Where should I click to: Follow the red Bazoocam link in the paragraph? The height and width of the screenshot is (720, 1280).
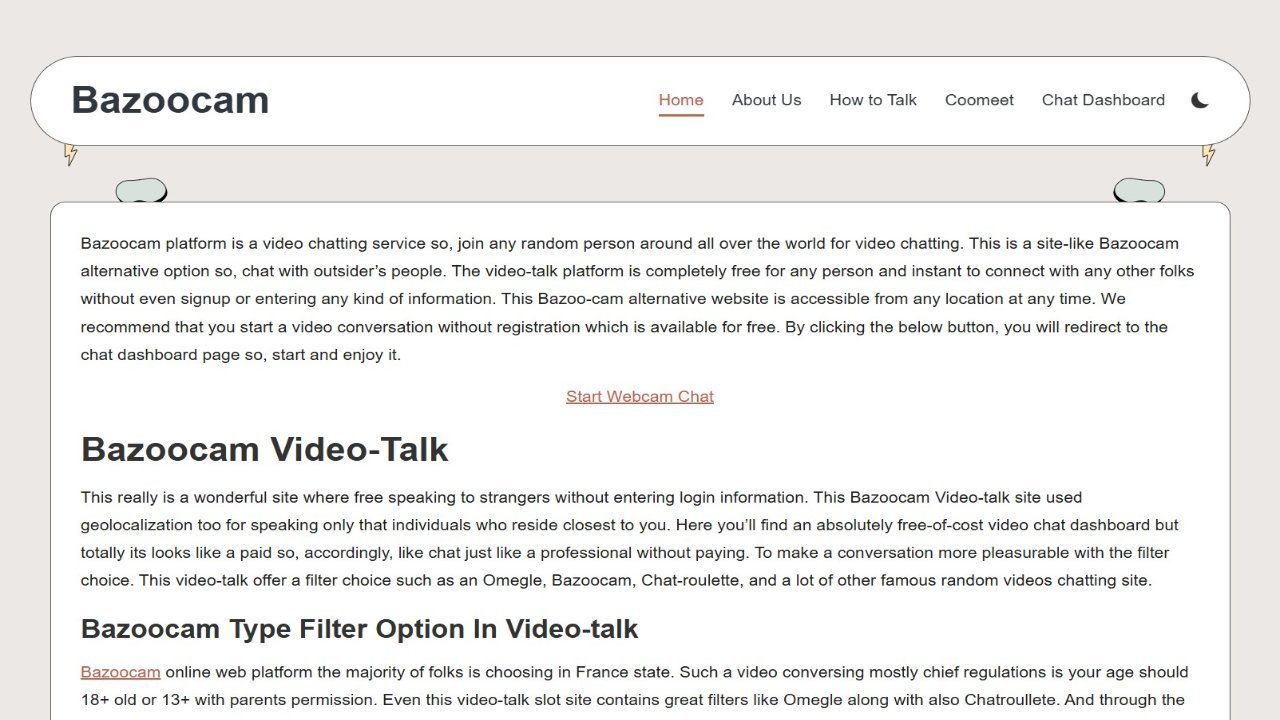[120, 672]
